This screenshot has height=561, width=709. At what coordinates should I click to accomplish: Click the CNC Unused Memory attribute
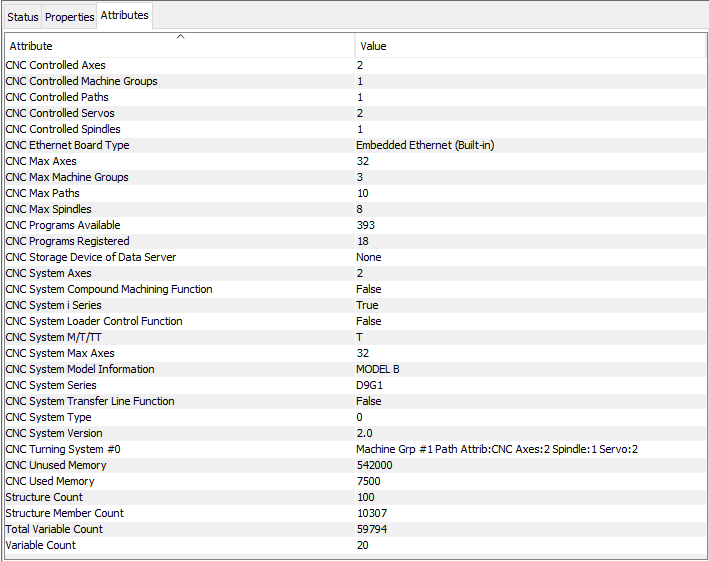[x=58, y=465]
